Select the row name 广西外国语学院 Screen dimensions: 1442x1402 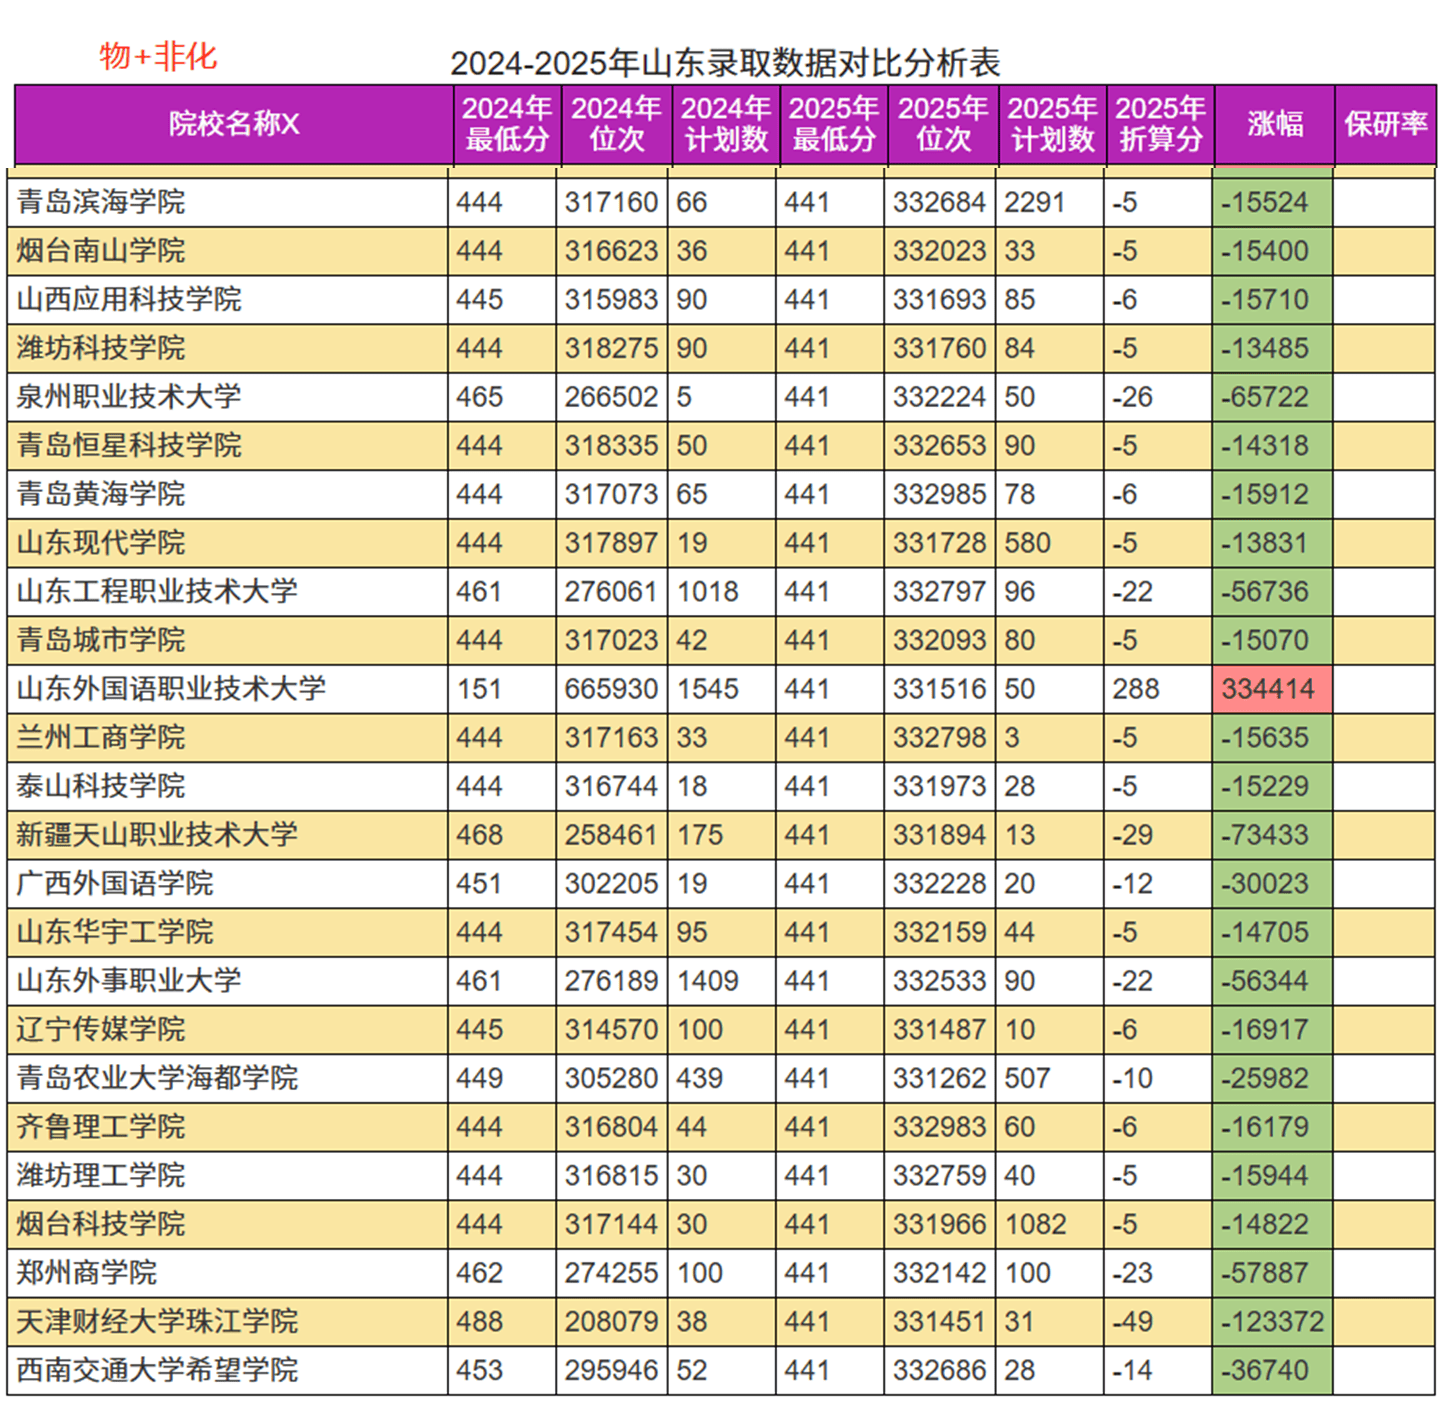(x=115, y=883)
